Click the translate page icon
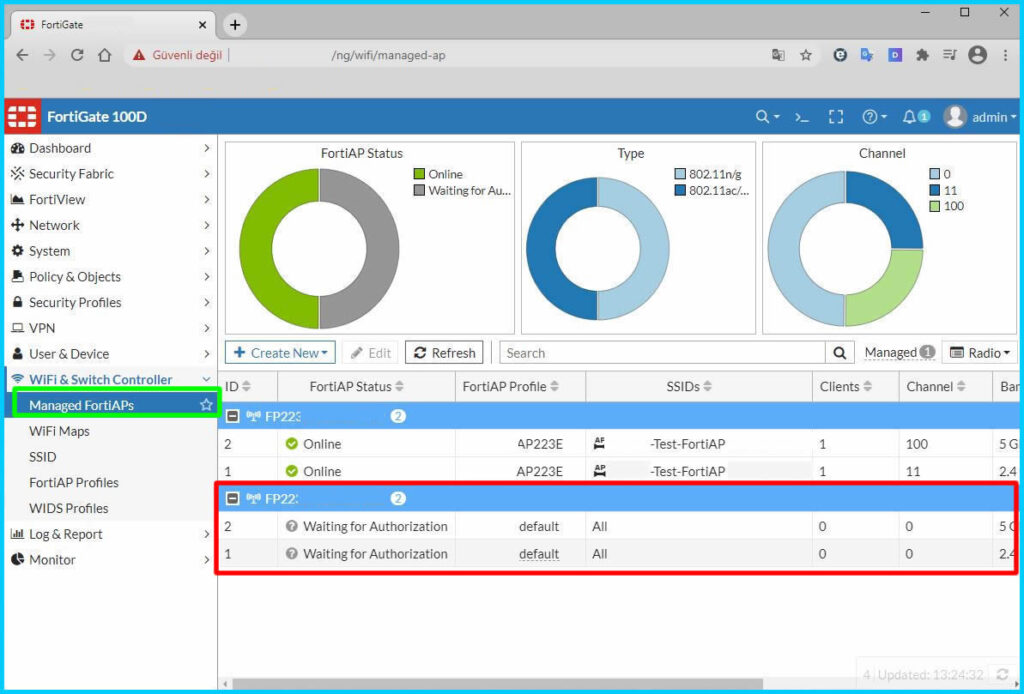 click(778, 55)
